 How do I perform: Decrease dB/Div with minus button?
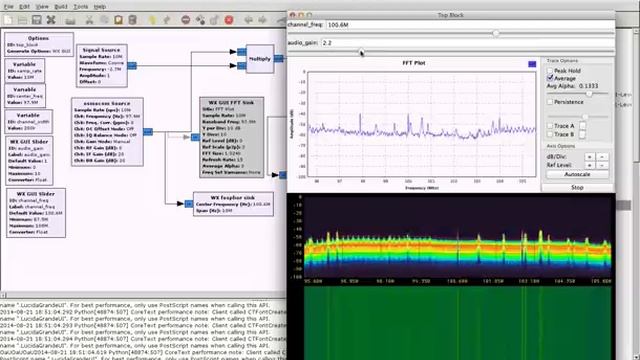[602, 157]
